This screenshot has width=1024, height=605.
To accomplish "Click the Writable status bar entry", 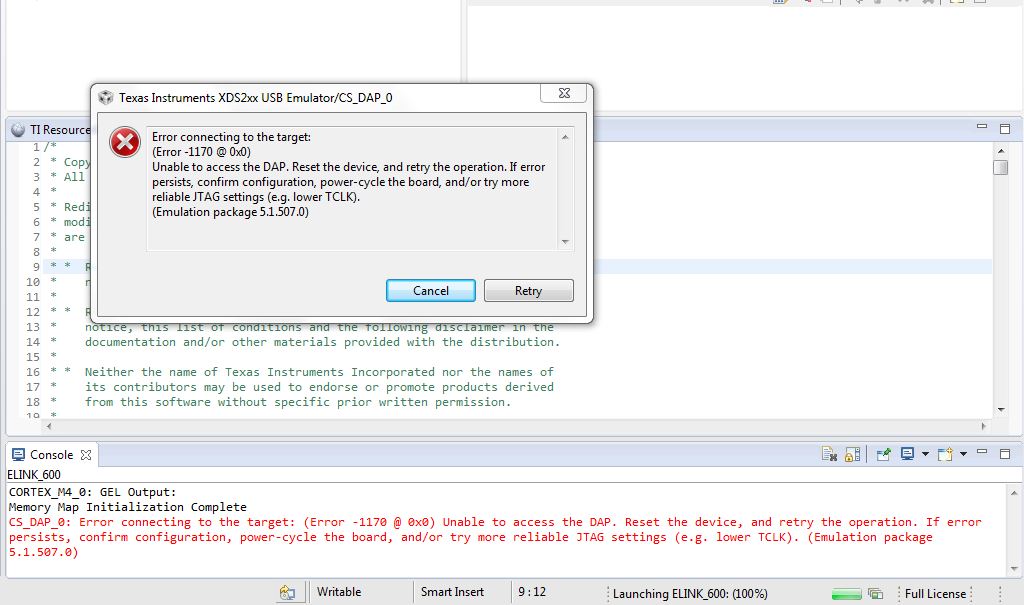I will [x=339, y=592].
